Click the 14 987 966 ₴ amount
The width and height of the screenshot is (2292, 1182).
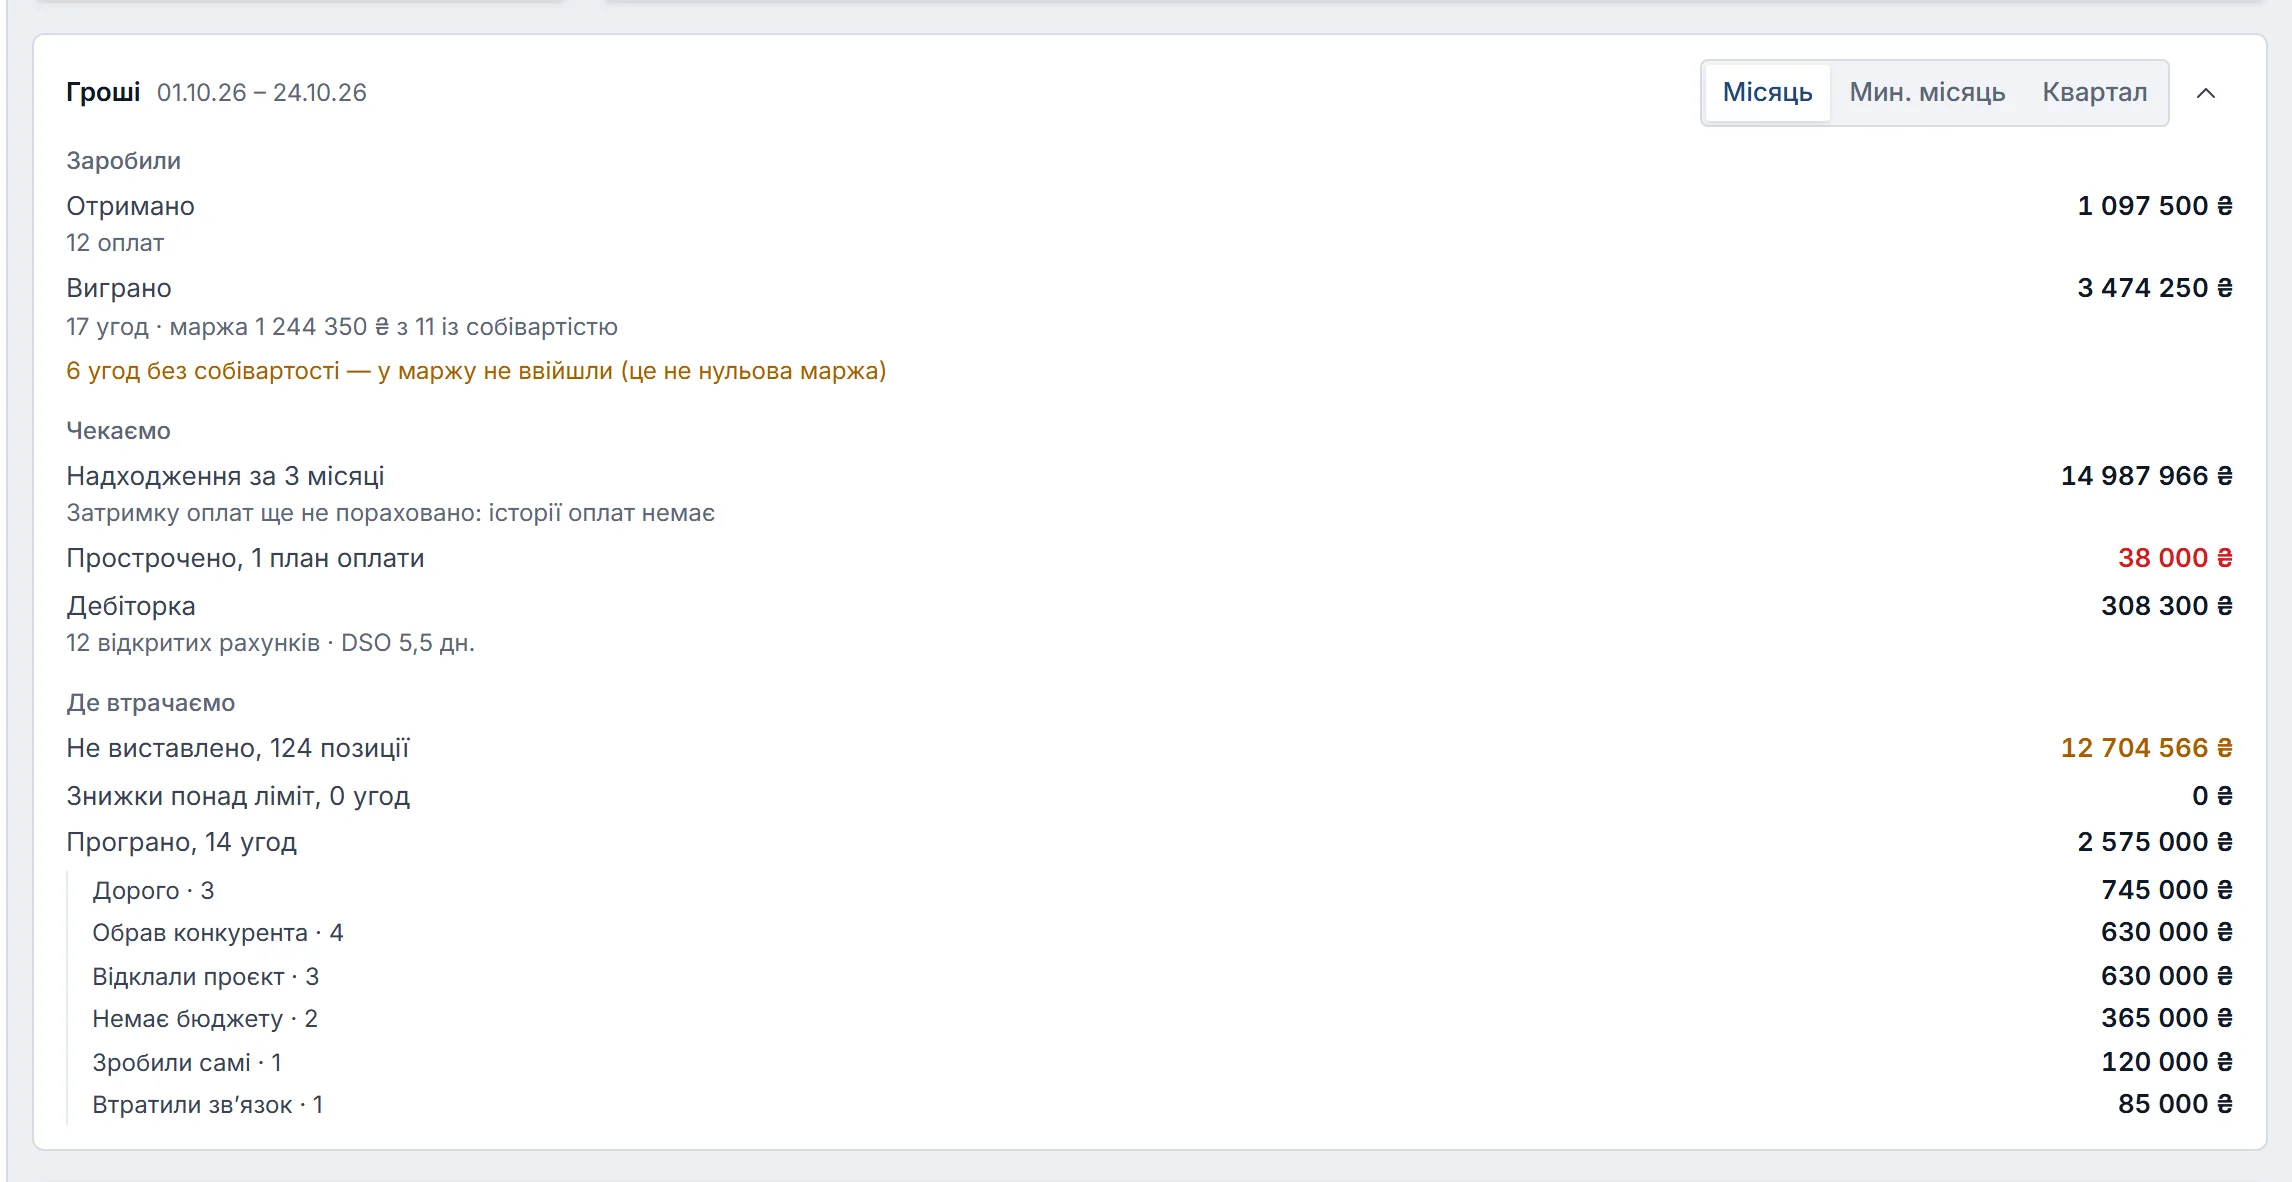tap(2147, 476)
